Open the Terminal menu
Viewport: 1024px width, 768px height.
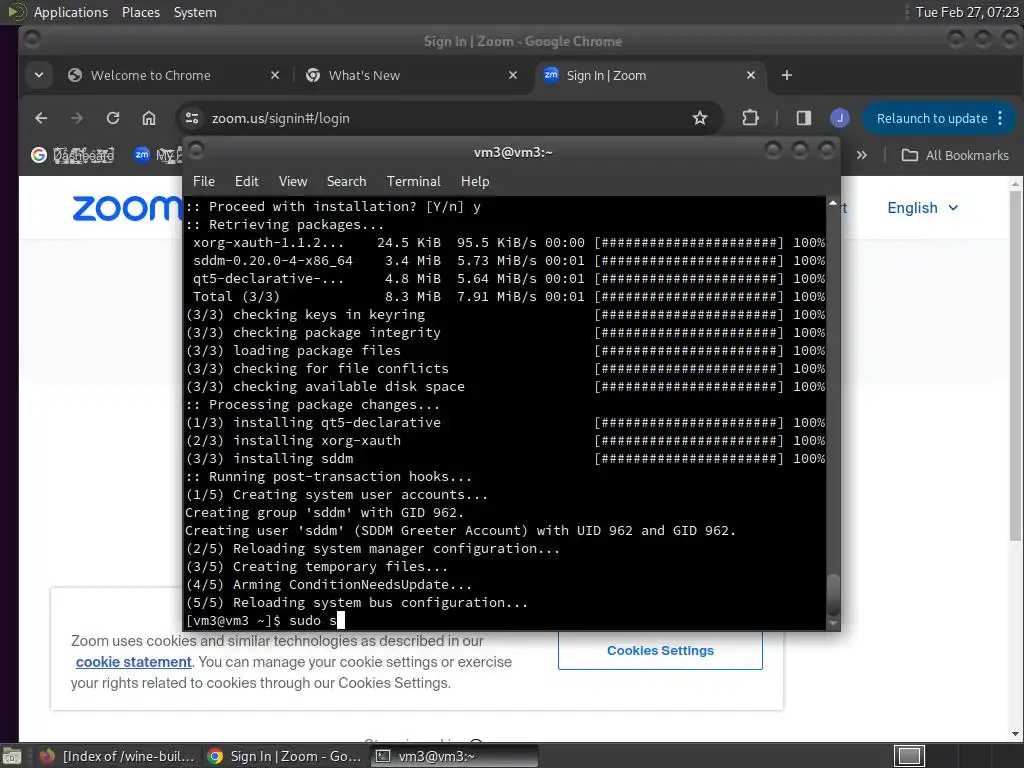(413, 181)
